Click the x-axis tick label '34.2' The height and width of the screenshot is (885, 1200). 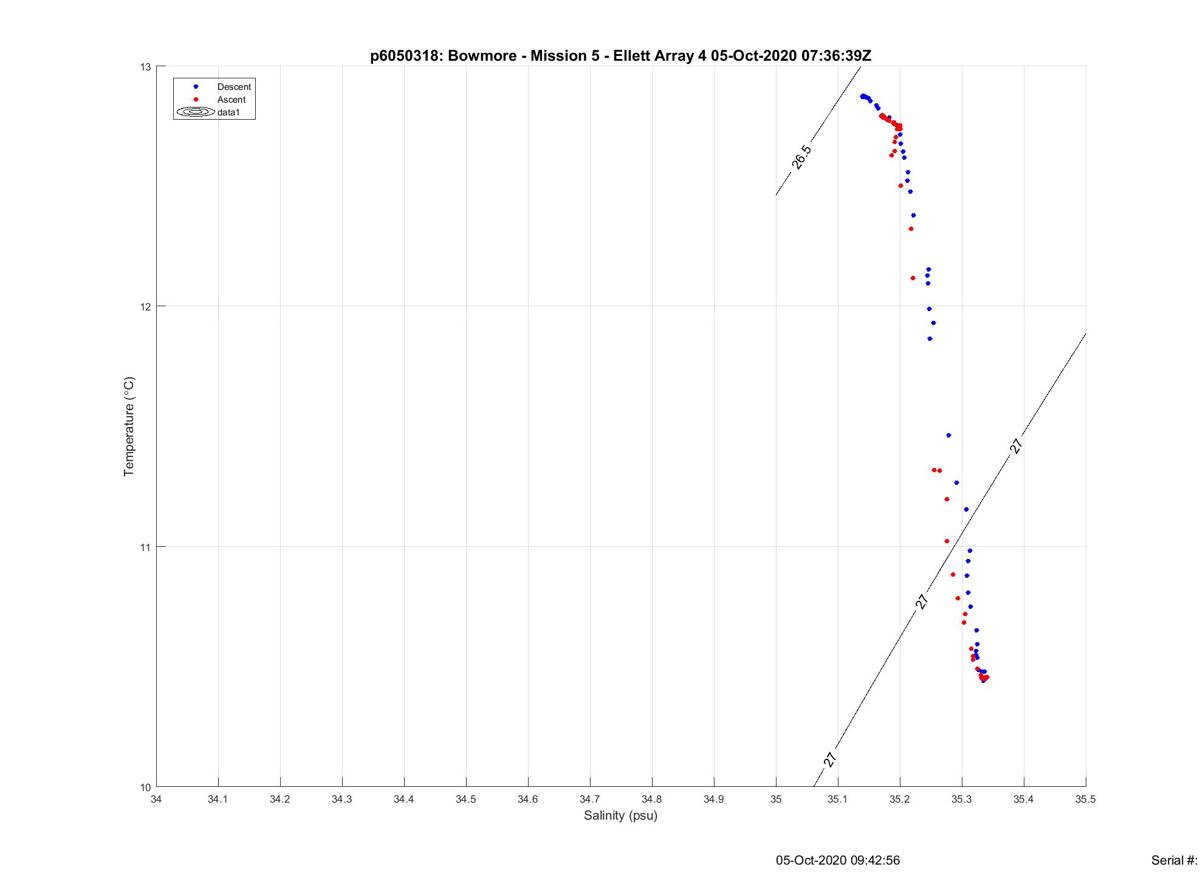(x=280, y=799)
